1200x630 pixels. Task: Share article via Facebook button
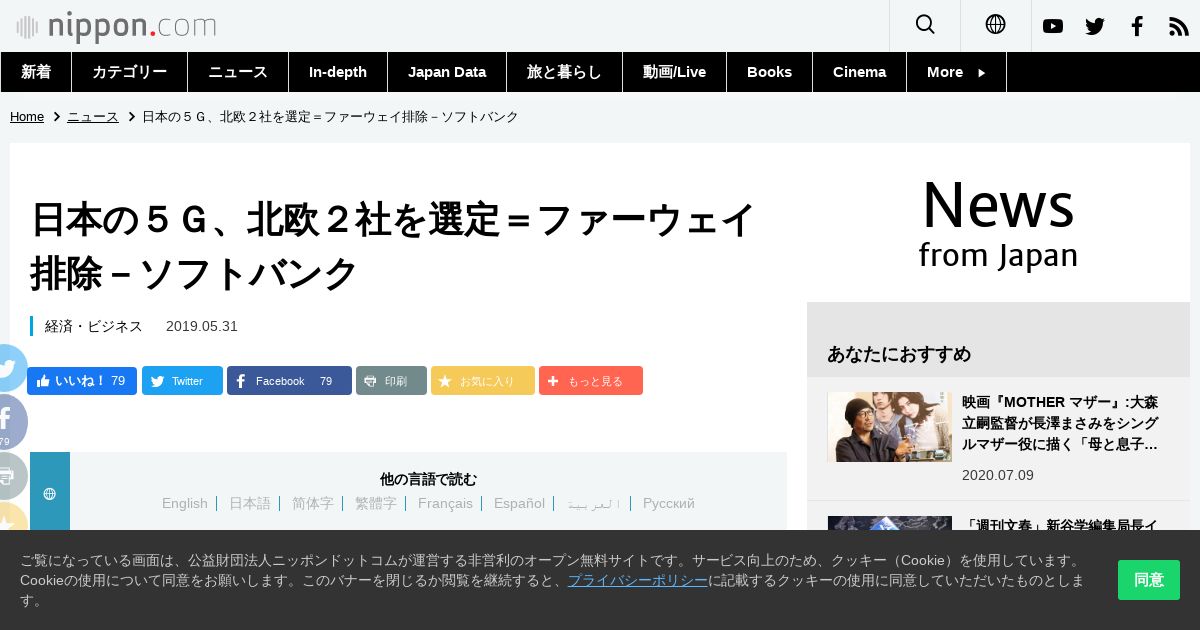(x=289, y=381)
